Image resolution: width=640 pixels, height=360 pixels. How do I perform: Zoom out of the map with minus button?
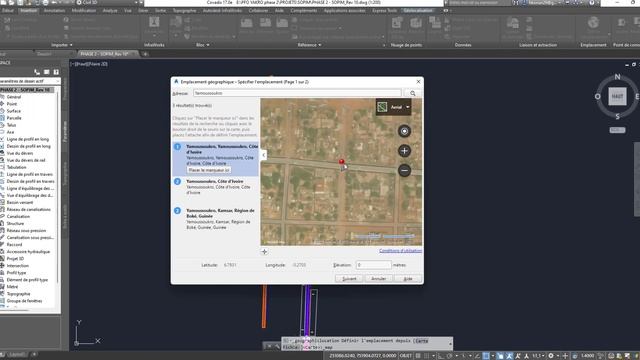pos(404,170)
